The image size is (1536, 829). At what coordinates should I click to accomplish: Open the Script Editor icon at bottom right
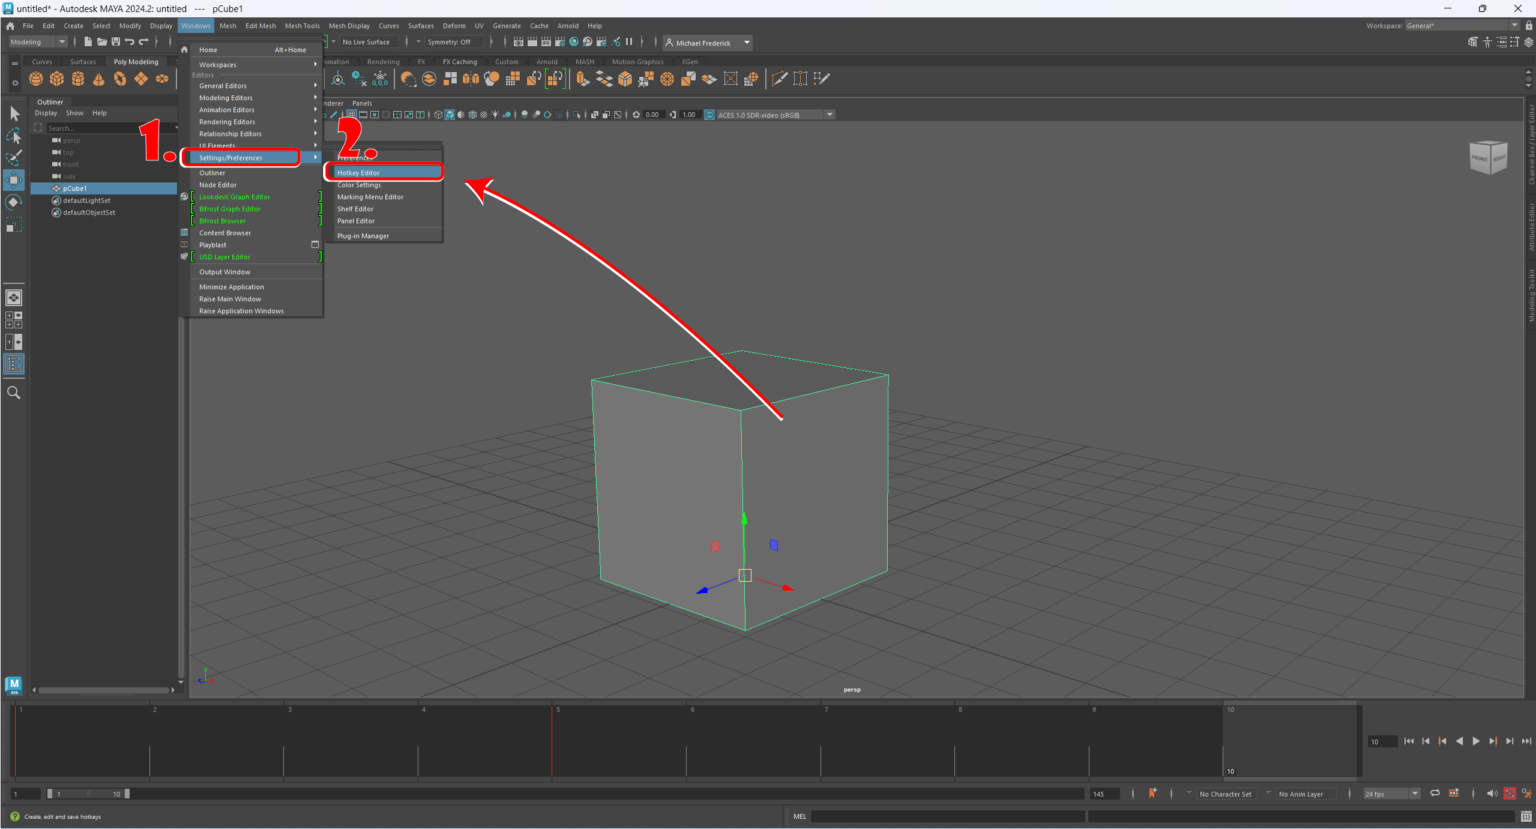[1525, 816]
